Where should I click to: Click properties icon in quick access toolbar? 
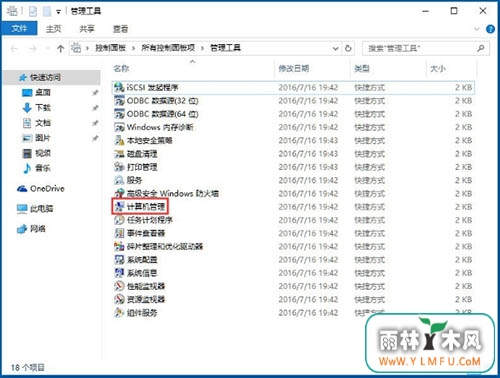33,12
